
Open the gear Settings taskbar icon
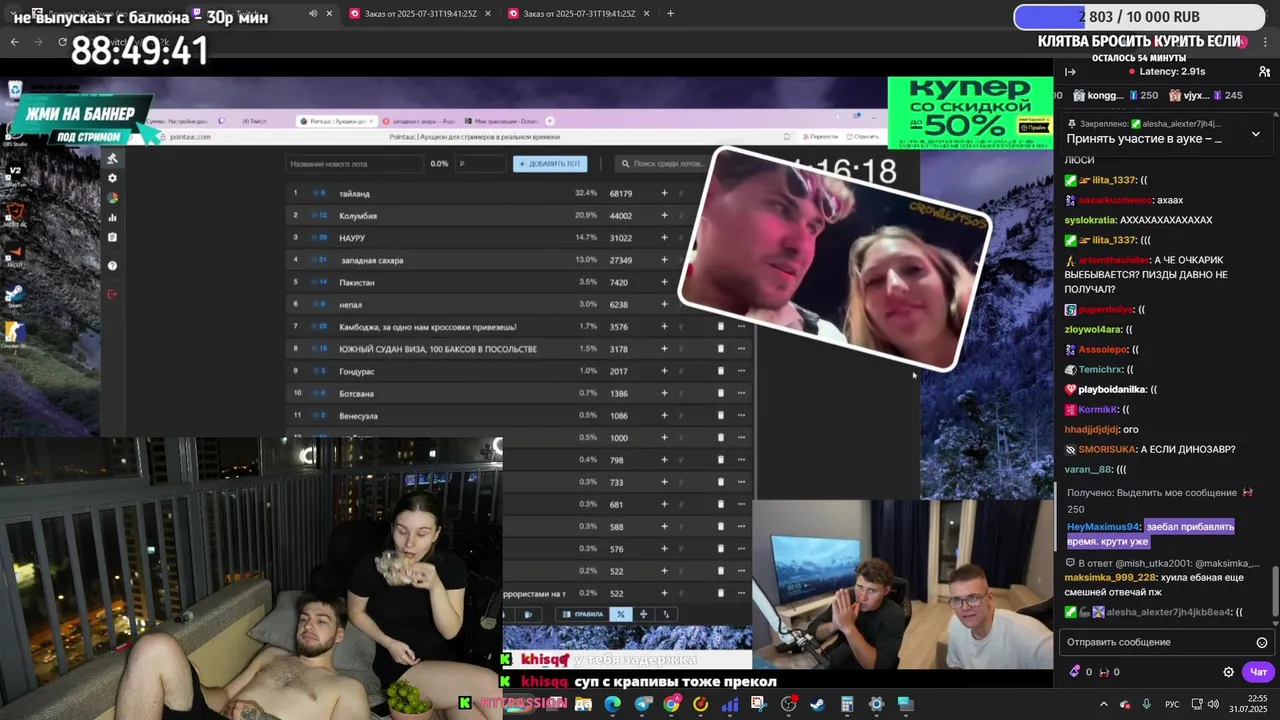876,704
